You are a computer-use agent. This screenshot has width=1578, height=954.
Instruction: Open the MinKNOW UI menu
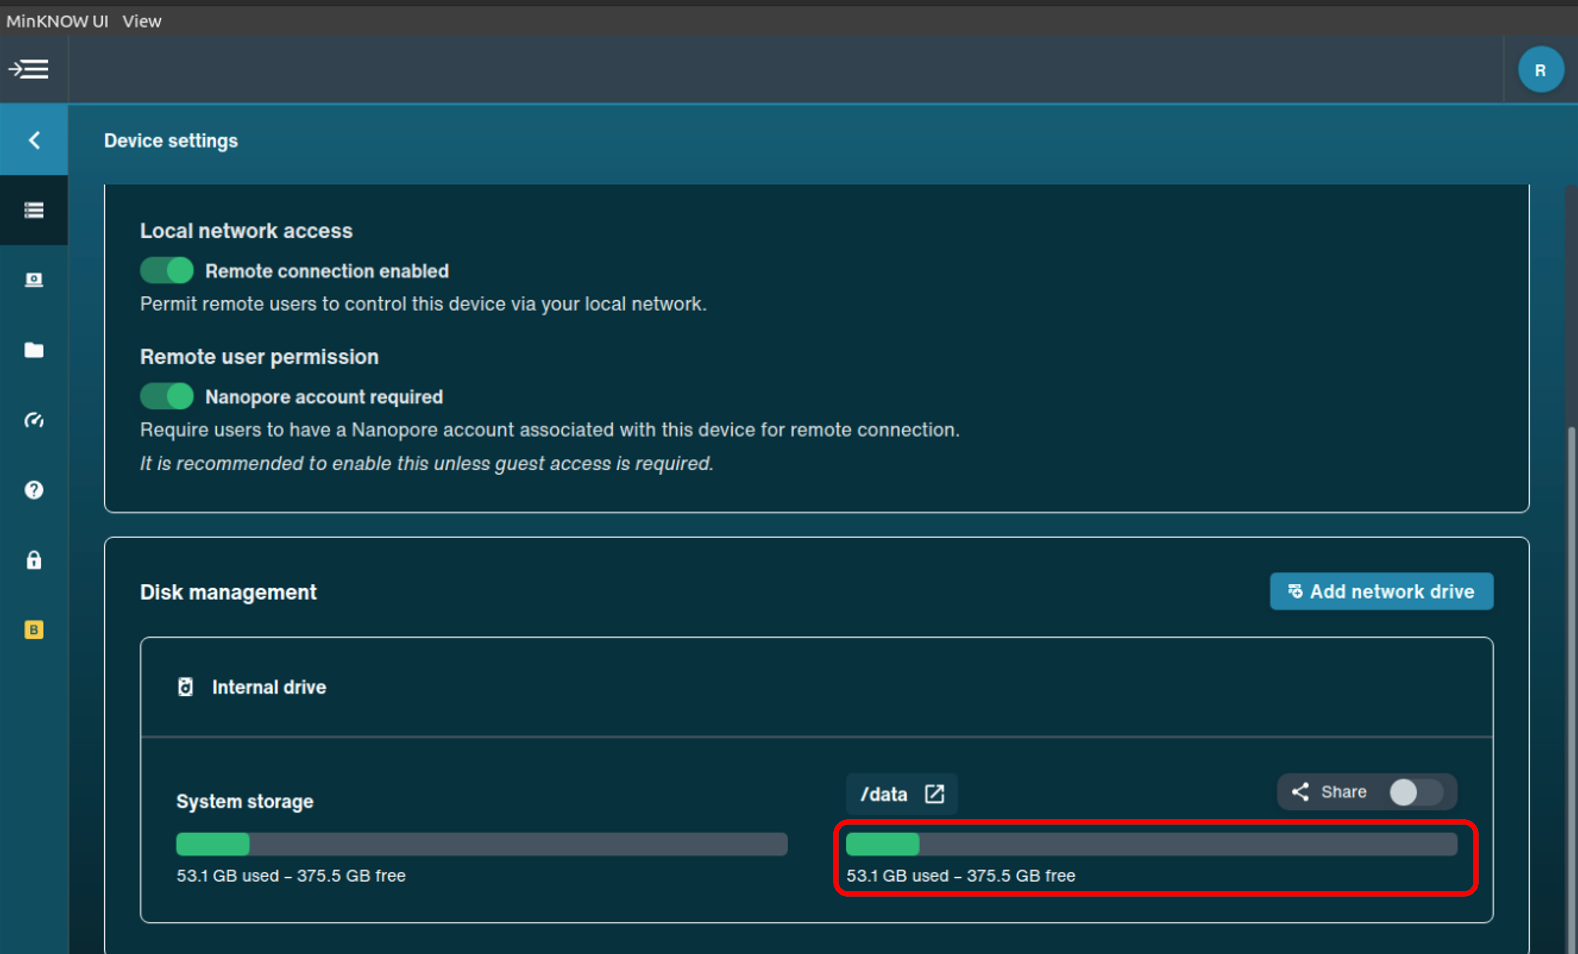point(57,21)
